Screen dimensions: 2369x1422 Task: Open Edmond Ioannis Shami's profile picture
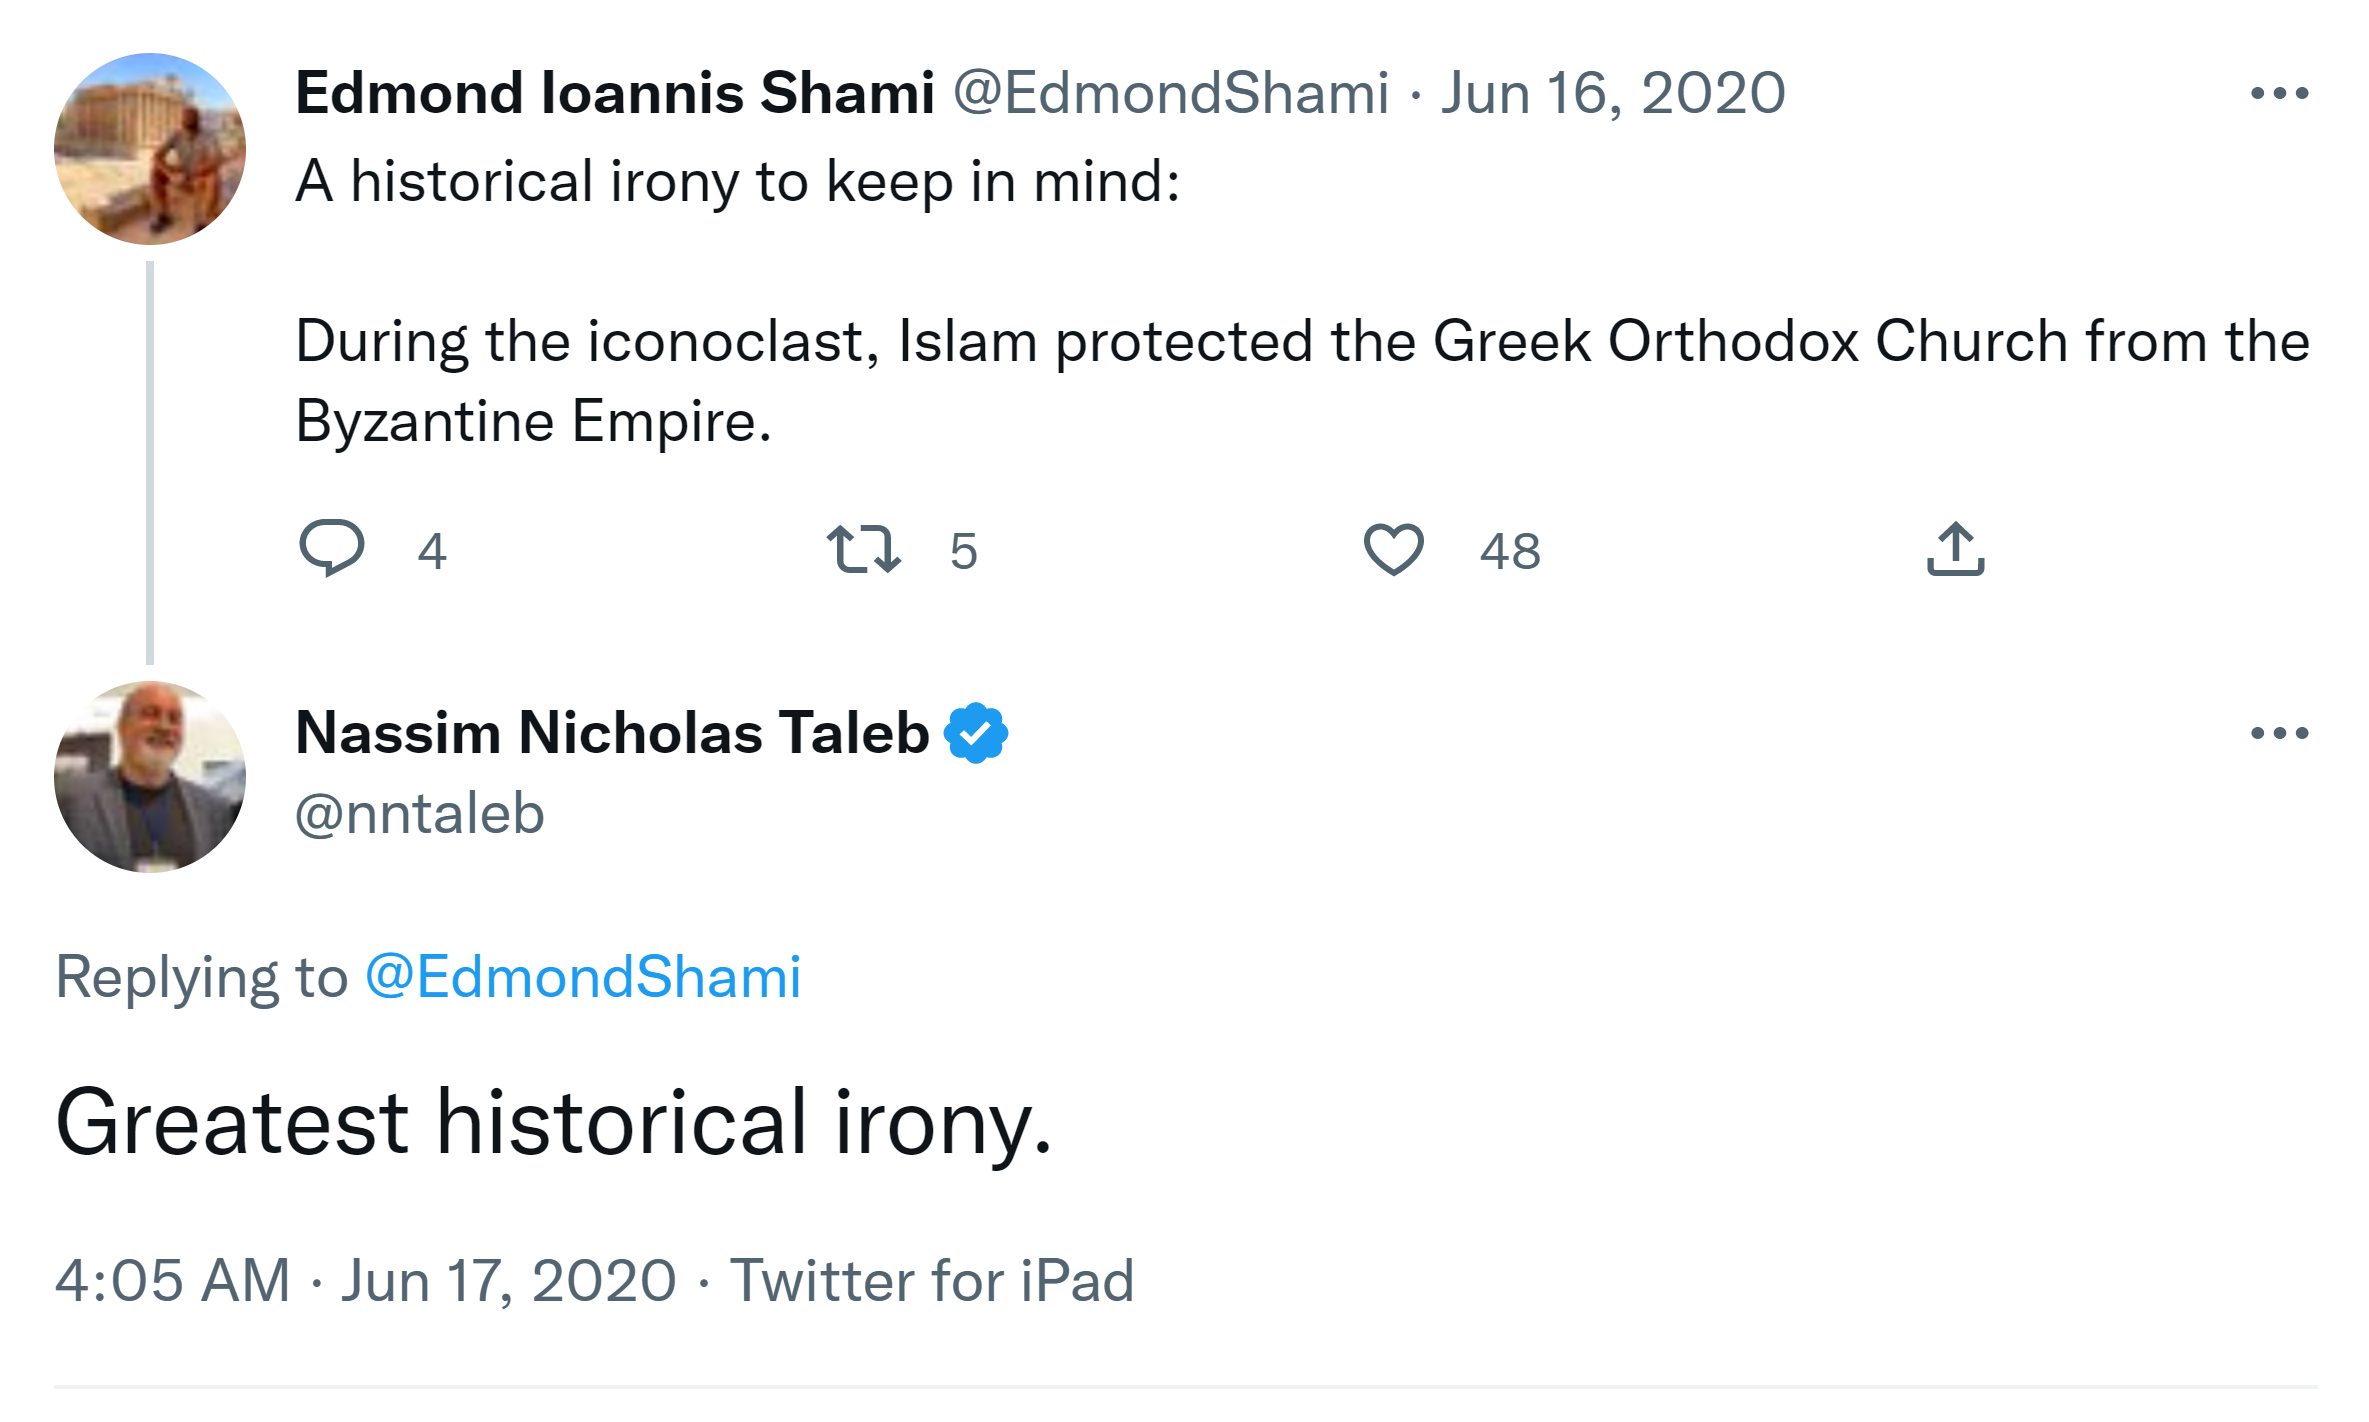pyautogui.click(x=150, y=149)
